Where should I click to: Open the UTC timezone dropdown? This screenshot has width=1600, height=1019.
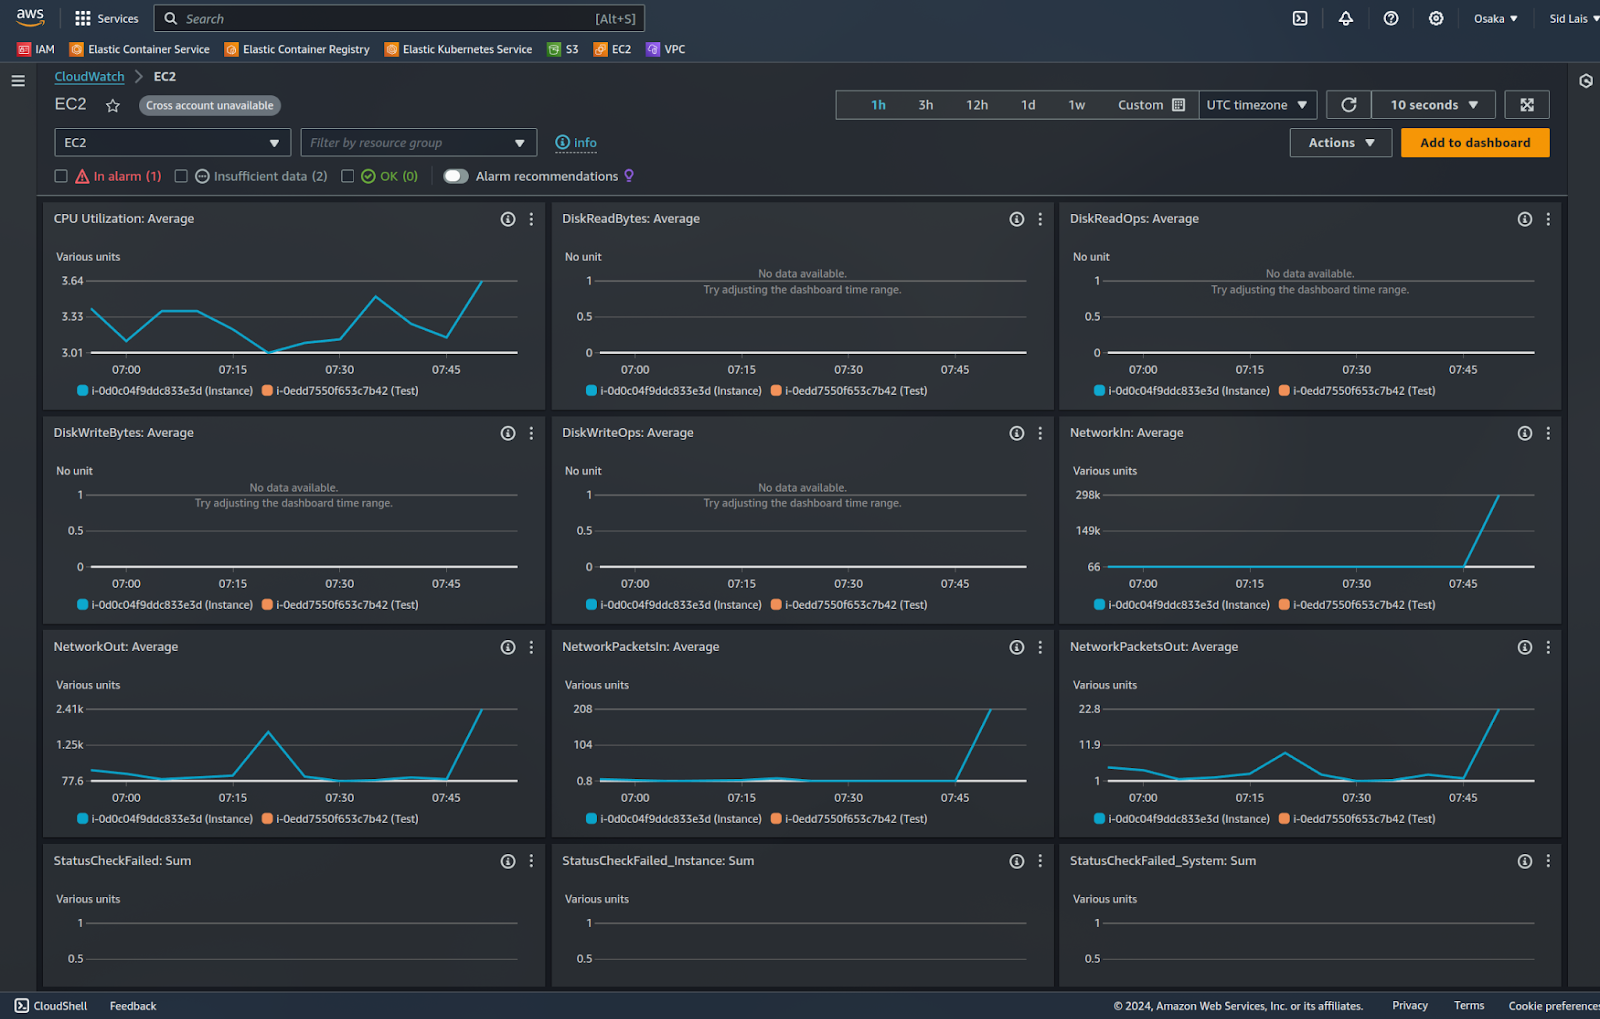(x=1257, y=104)
